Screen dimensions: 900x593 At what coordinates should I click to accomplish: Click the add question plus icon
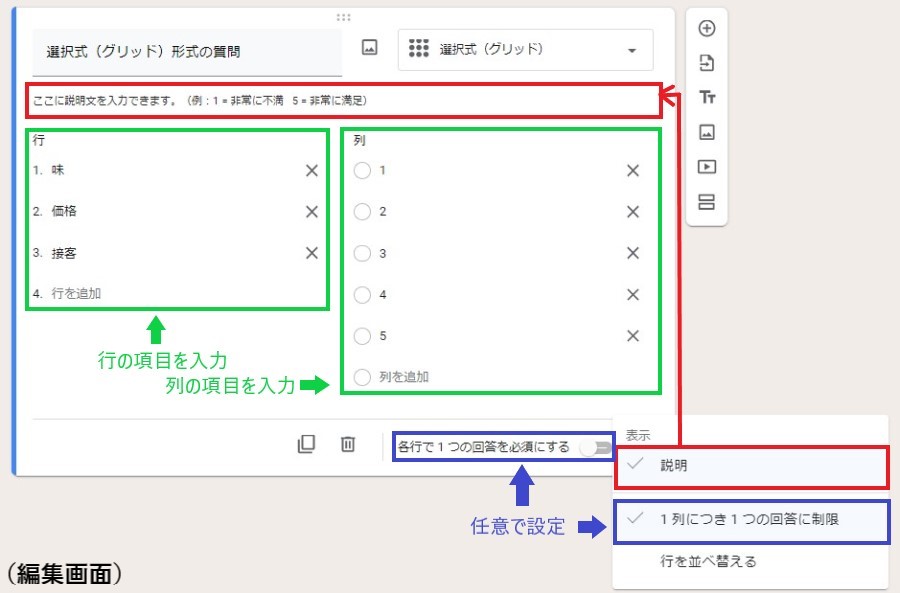pos(706,28)
